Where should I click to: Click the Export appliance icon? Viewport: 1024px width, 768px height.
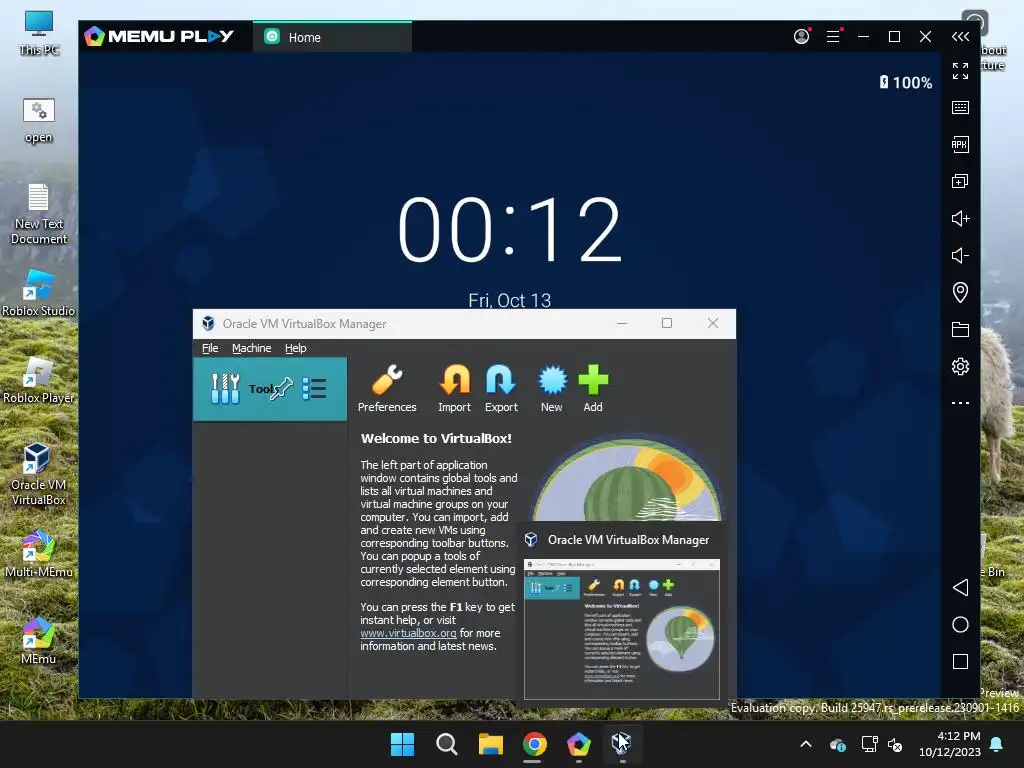pos(501,389)
